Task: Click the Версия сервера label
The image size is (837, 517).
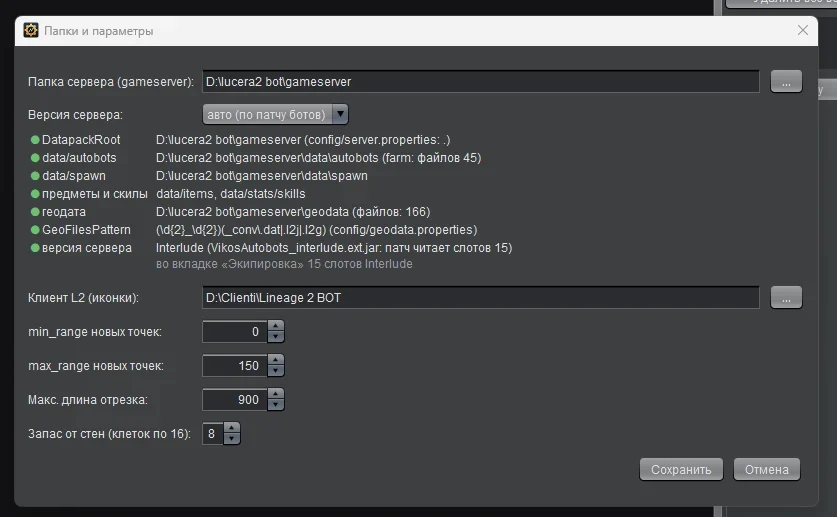Action: point(75,115)
